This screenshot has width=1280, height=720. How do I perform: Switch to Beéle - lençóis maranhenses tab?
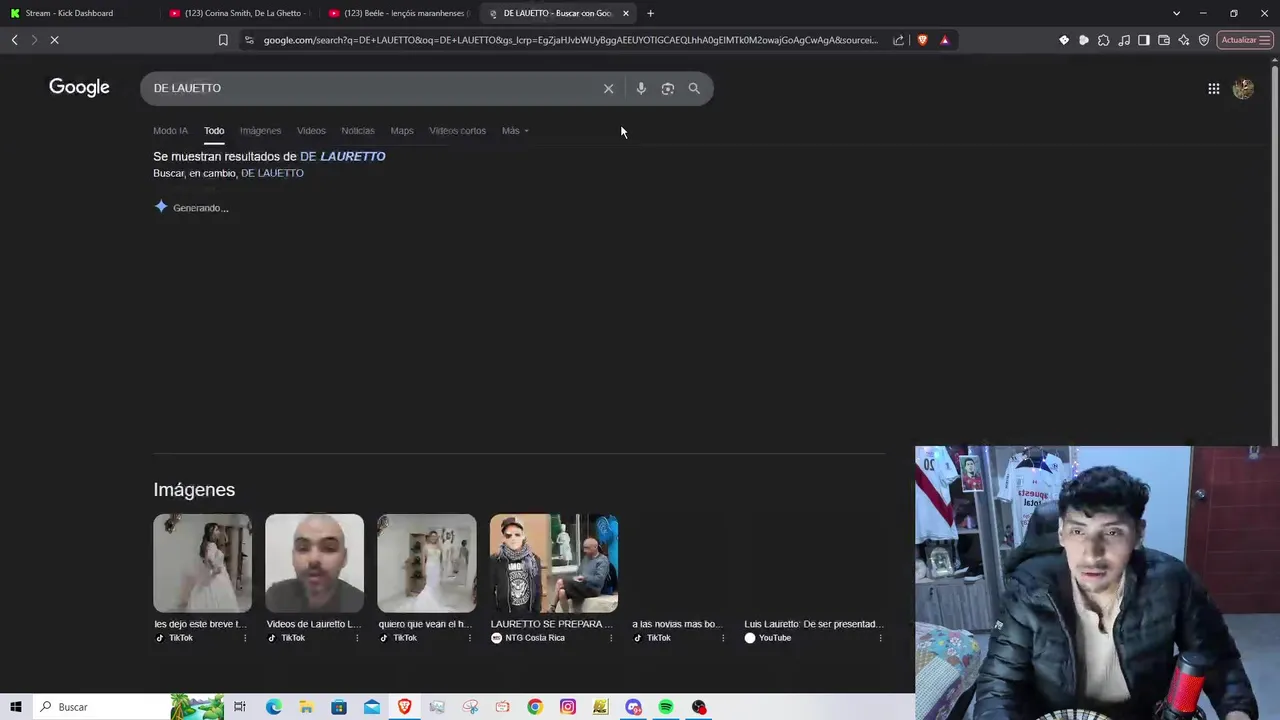pyautogui.click(x=400, y=13)
